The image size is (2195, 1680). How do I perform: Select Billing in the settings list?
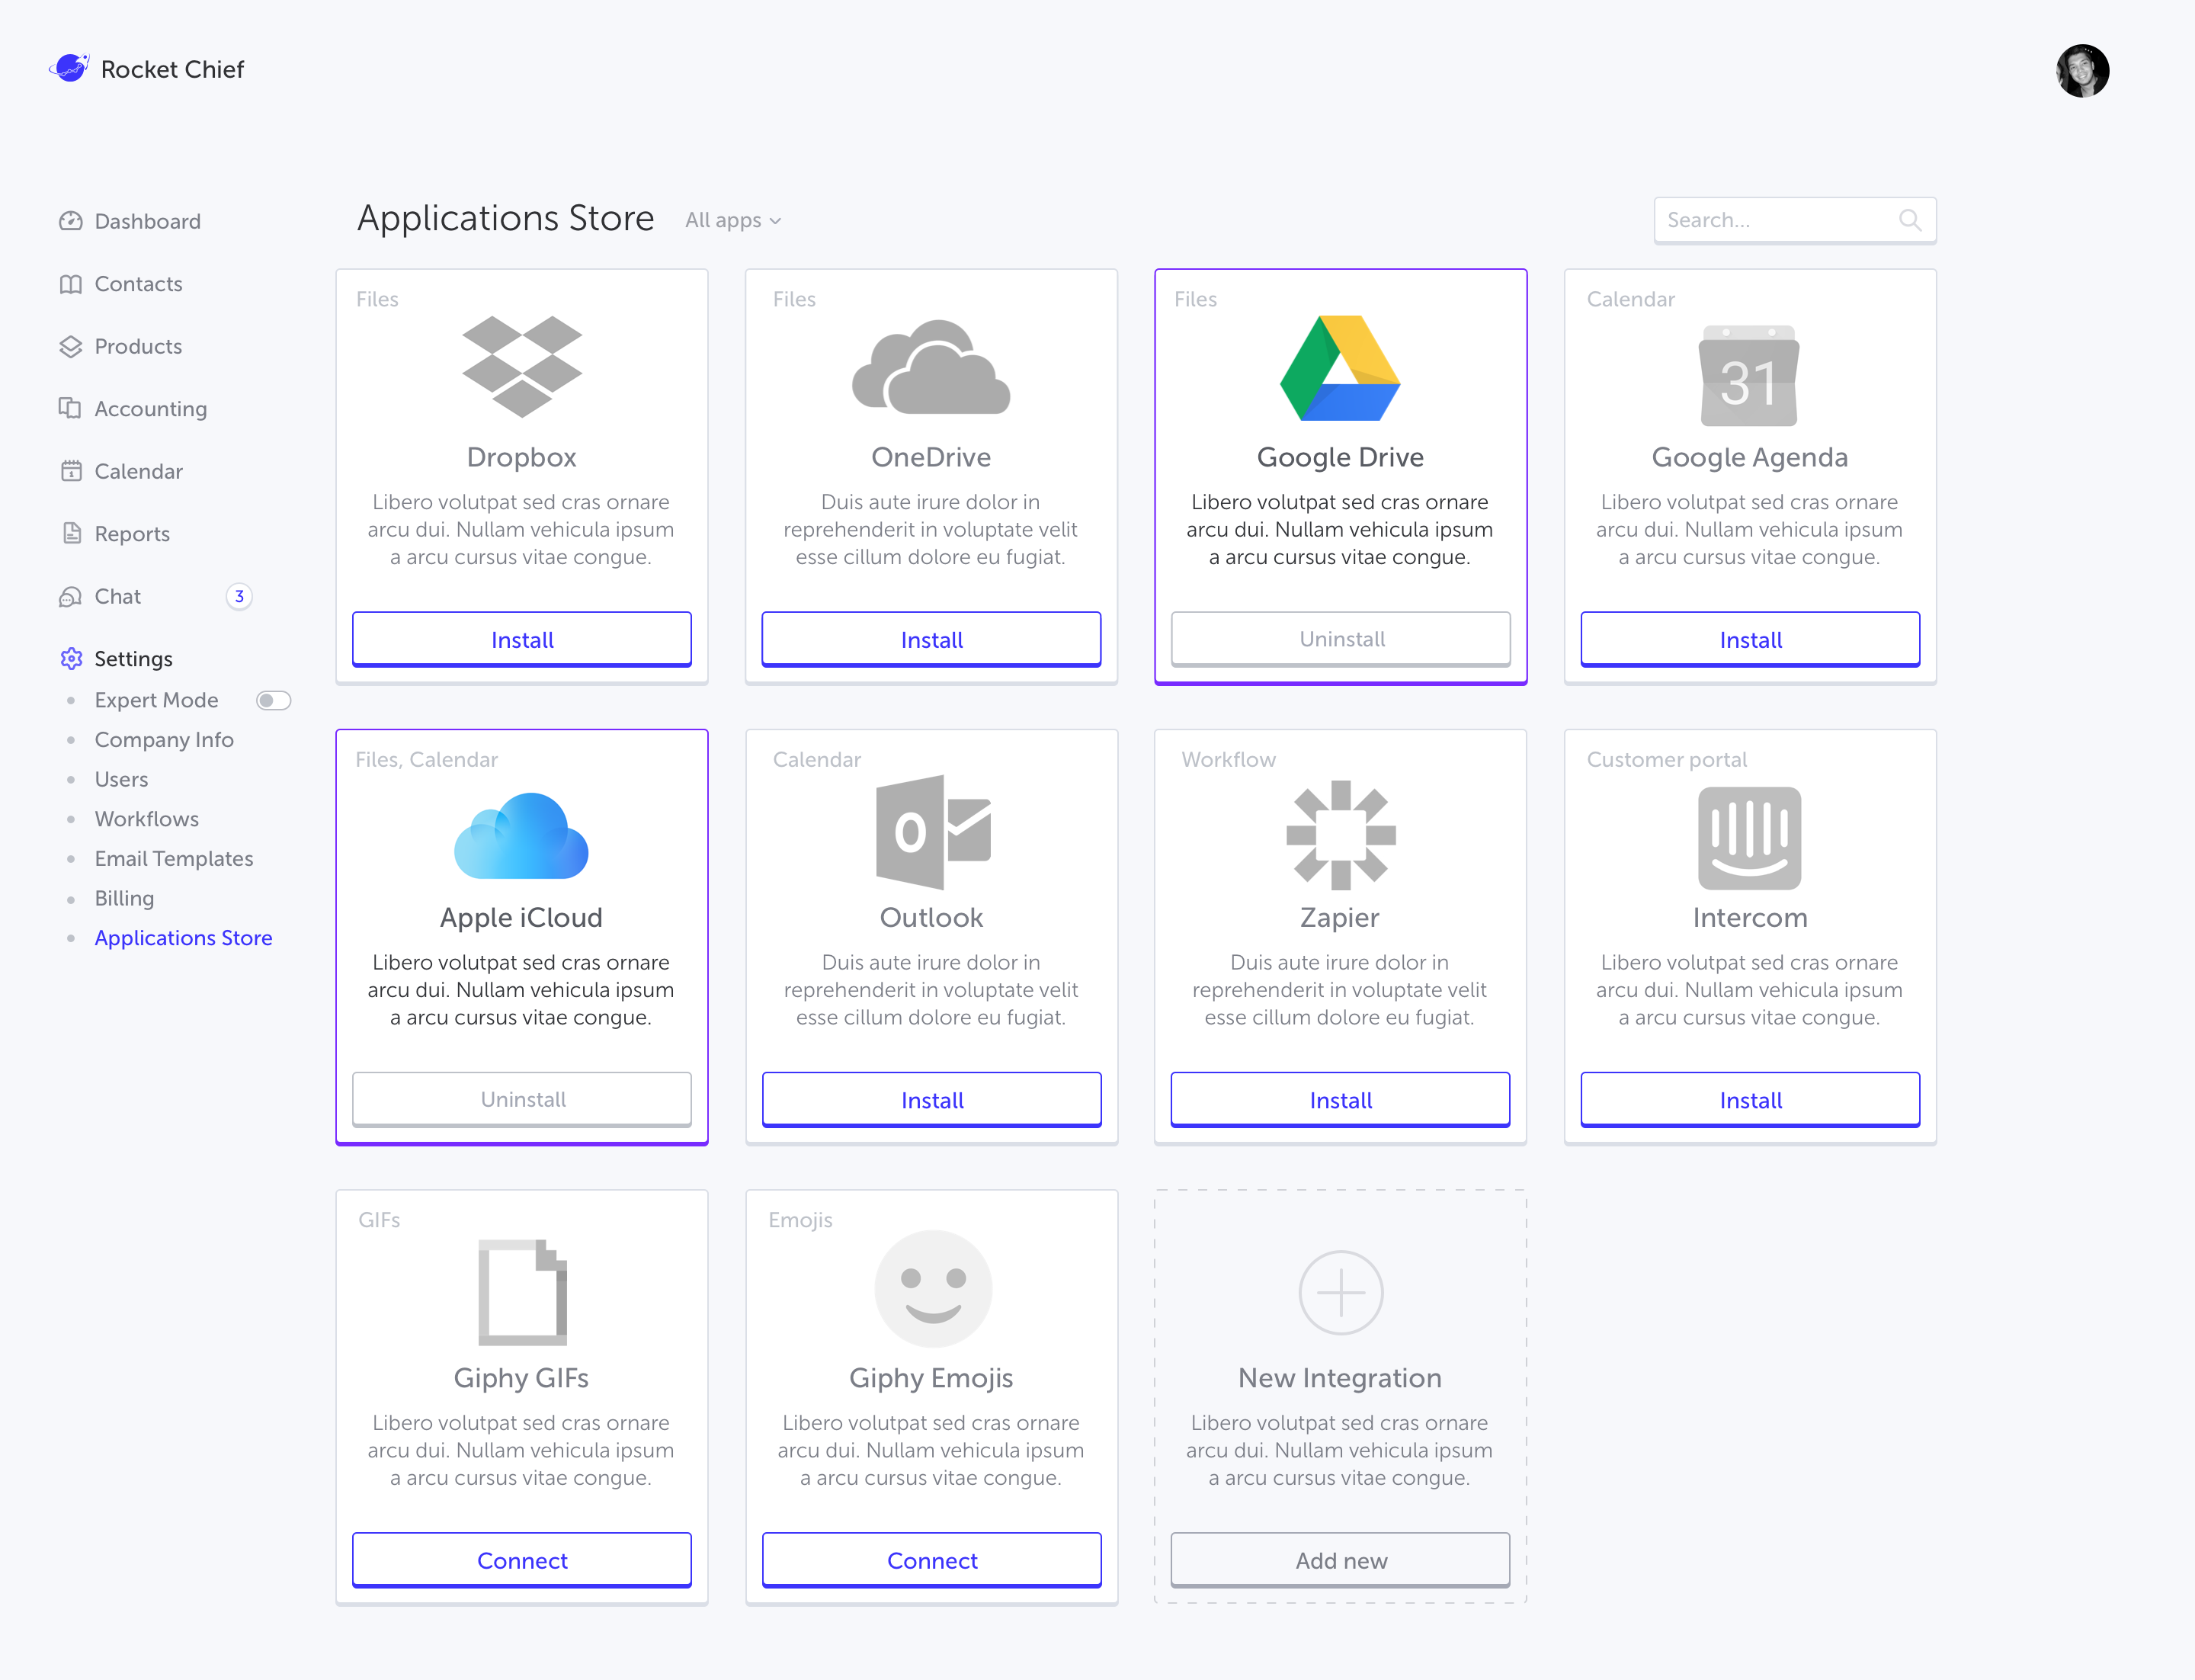click(124, 898)
